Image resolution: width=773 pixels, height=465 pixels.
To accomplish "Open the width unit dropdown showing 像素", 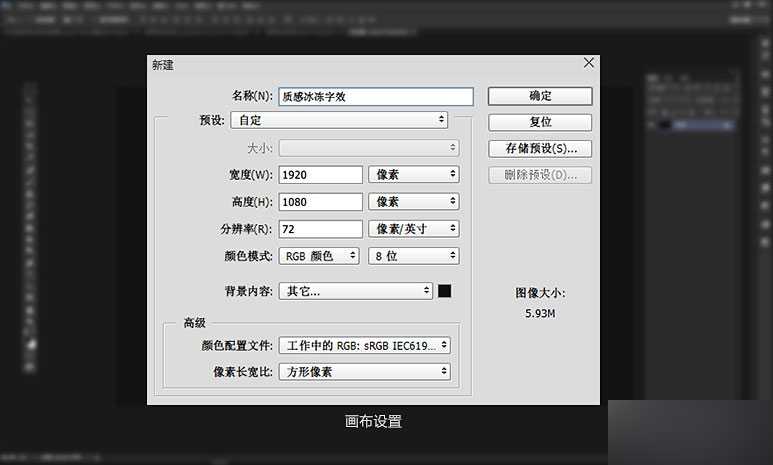I will tap(414, 175).
